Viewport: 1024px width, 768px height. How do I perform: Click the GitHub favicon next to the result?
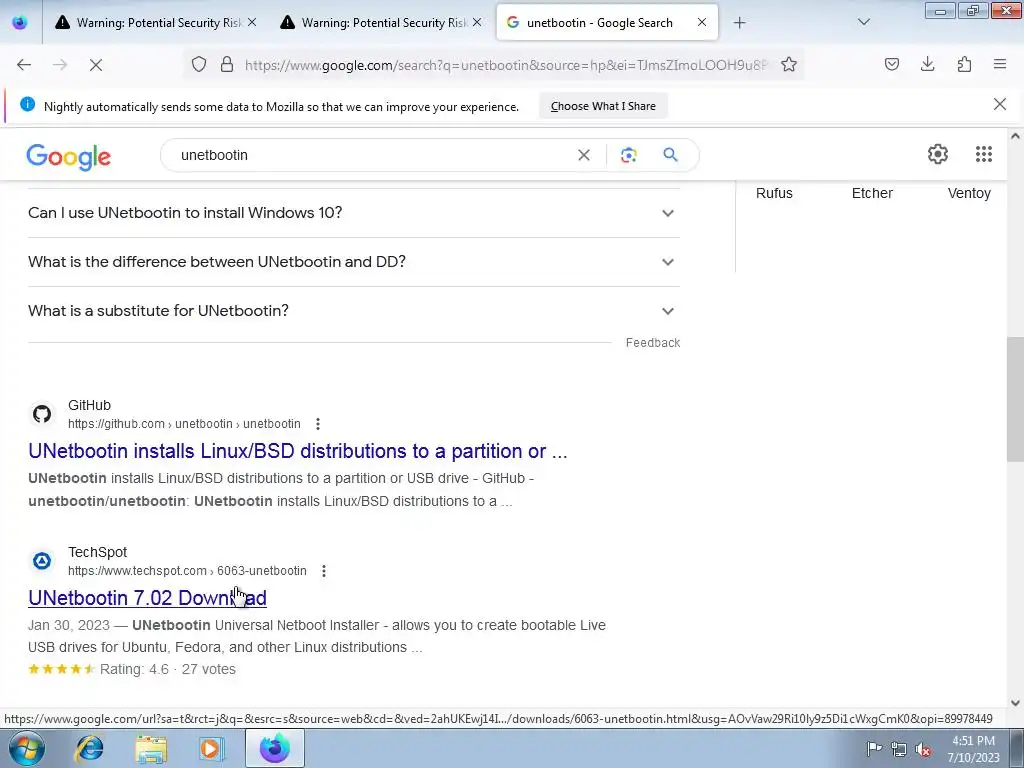pyautogui.click(x=42, y=414)
